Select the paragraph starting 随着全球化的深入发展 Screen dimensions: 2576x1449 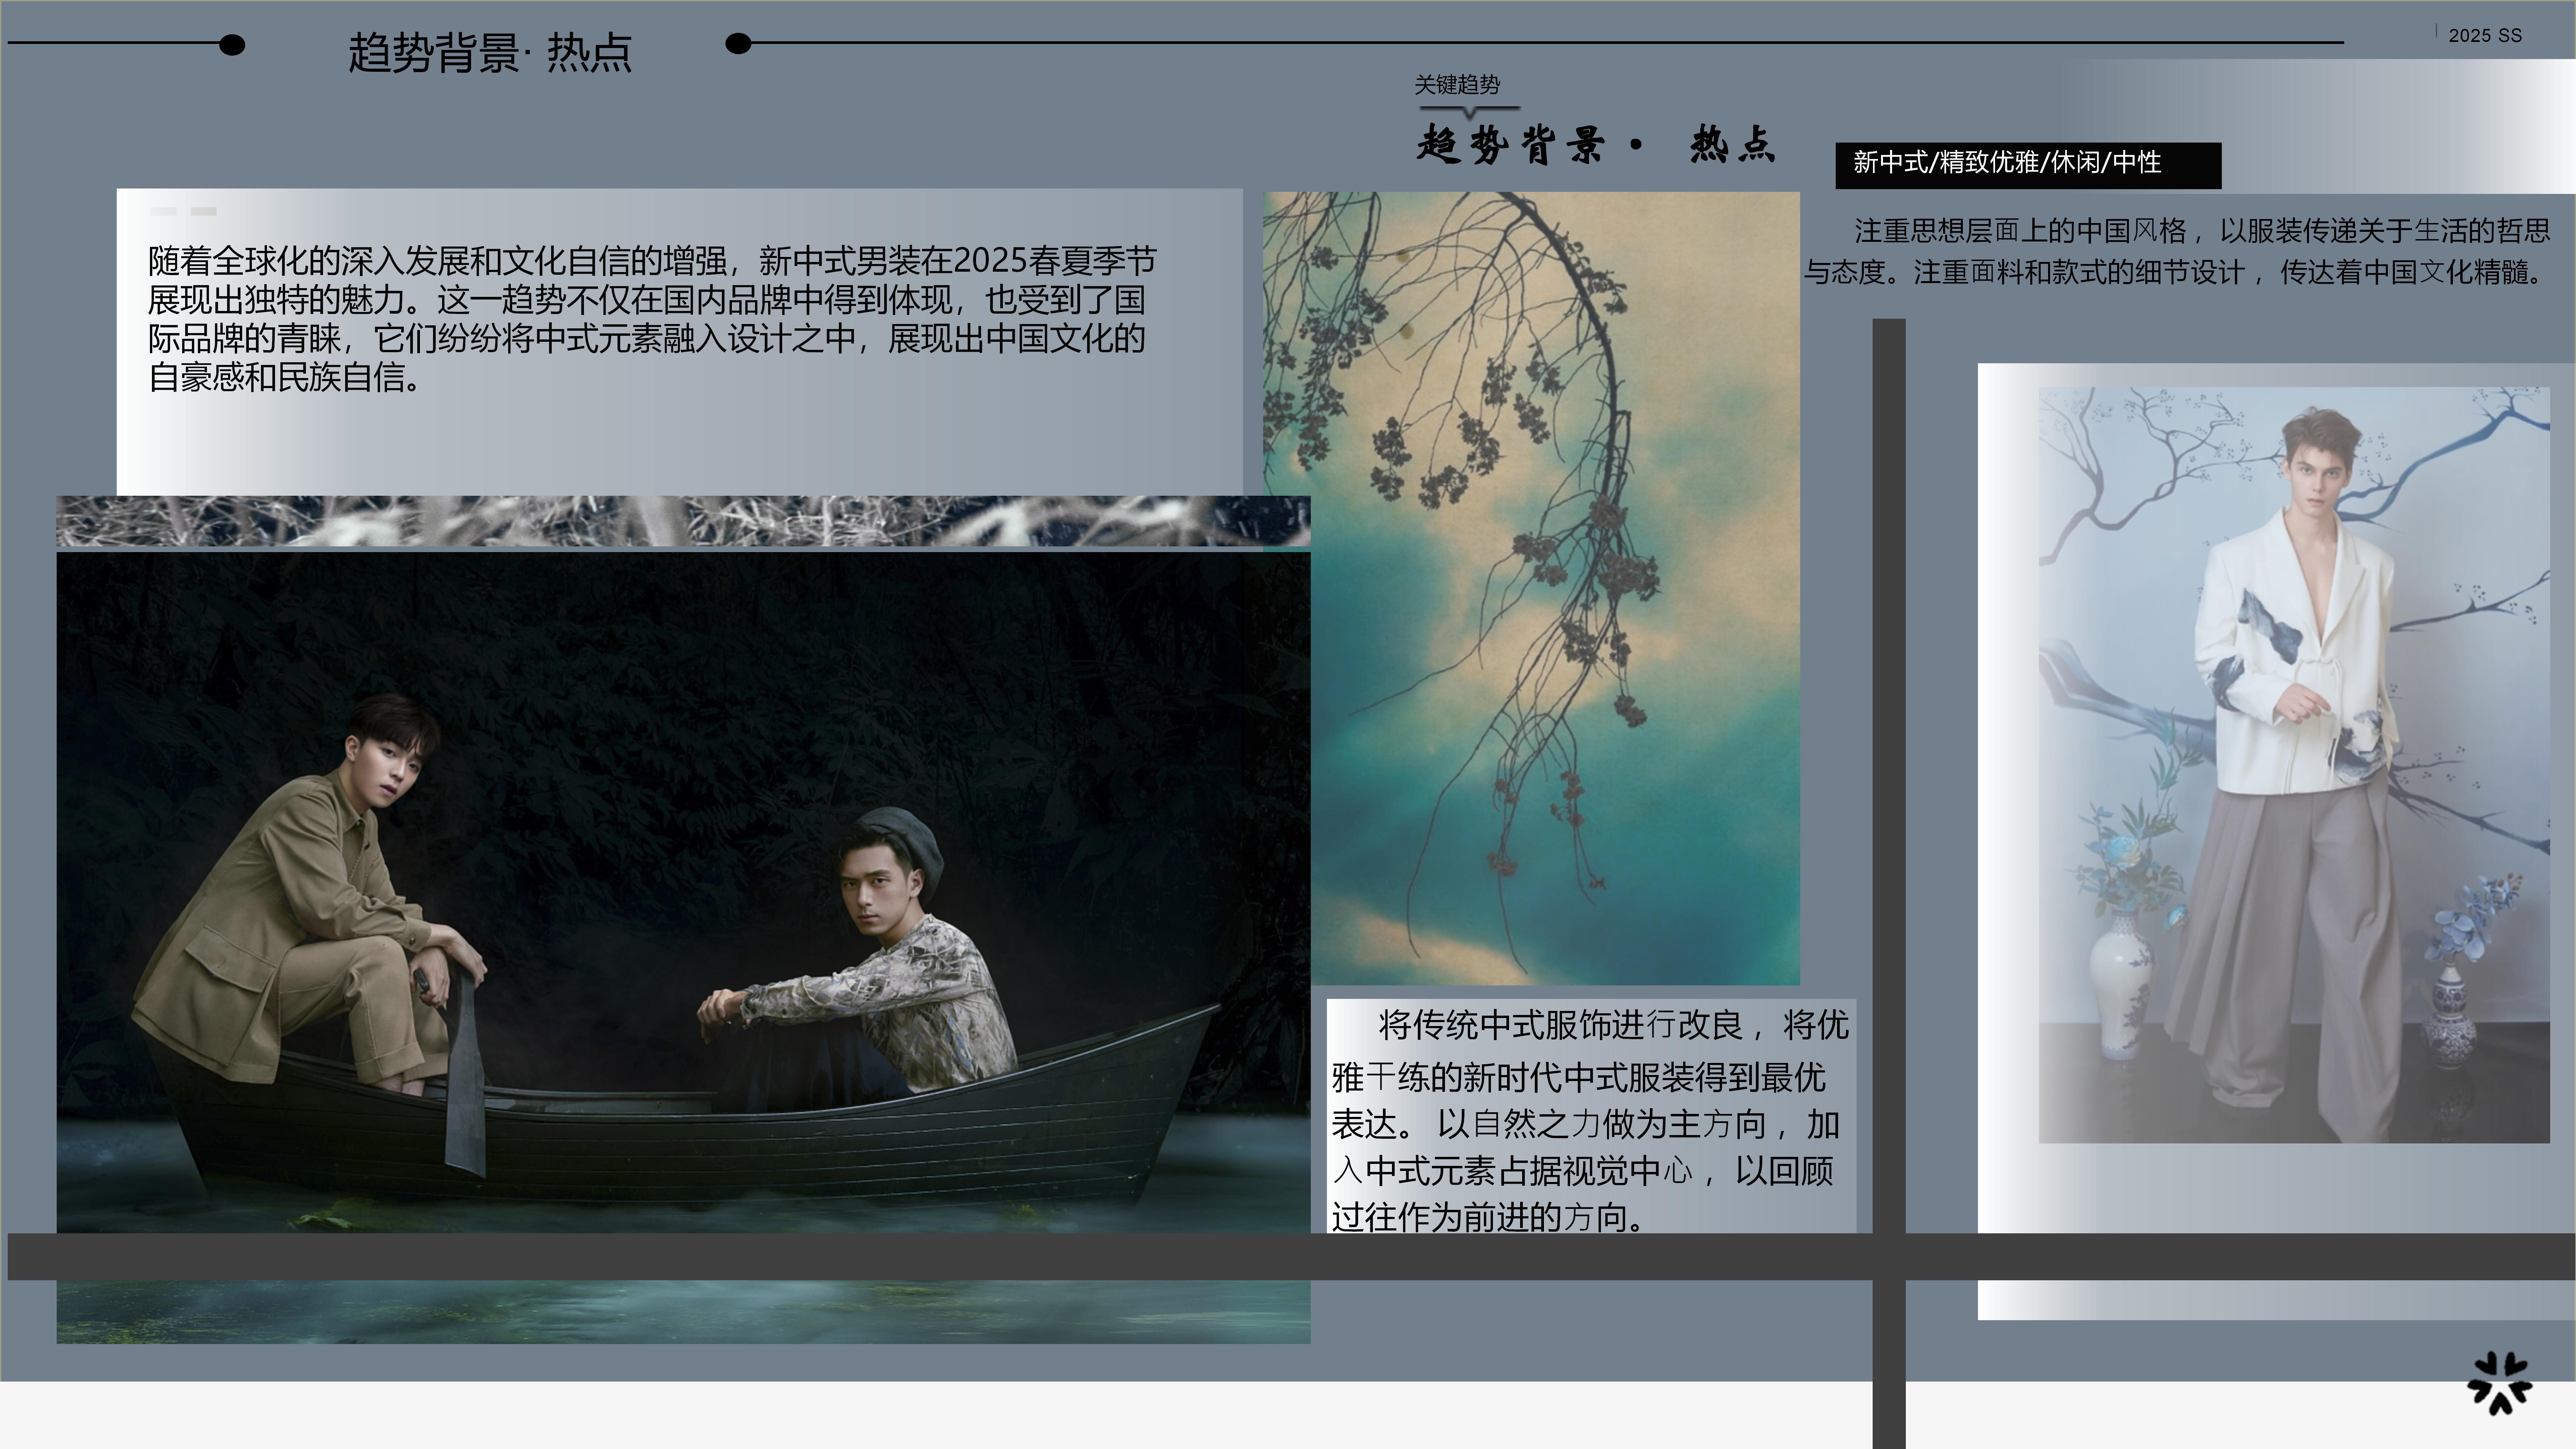[x=652, y=319]
